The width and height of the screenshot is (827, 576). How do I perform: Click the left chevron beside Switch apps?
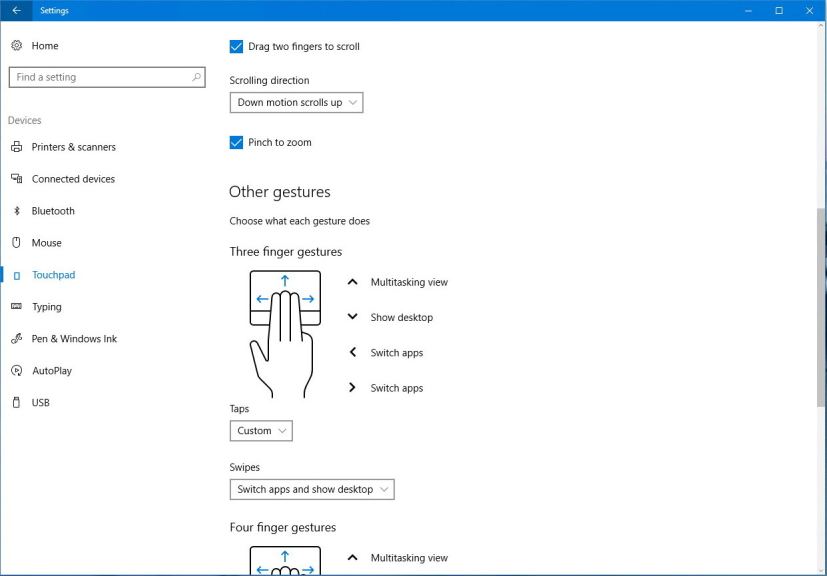point(352,352)
